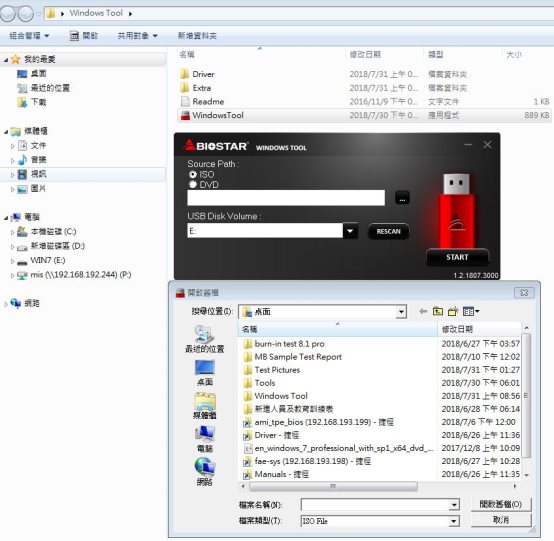Select Tools folder in dialog

point(259,383)
